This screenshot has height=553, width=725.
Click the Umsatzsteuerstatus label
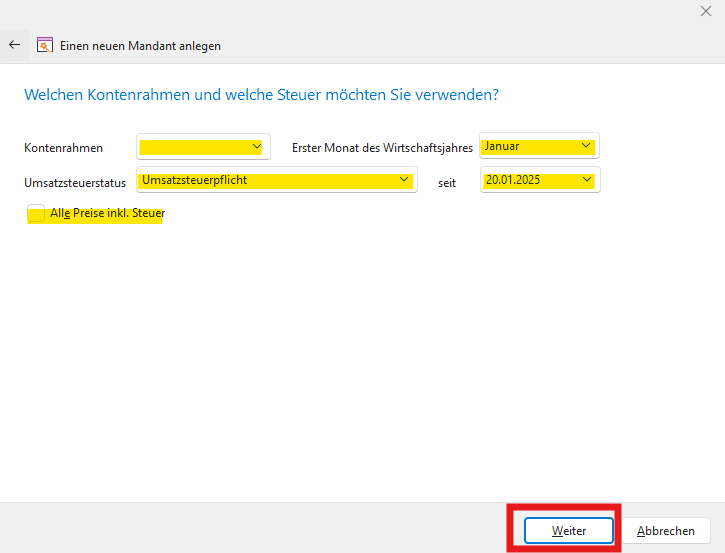point(75,183)
